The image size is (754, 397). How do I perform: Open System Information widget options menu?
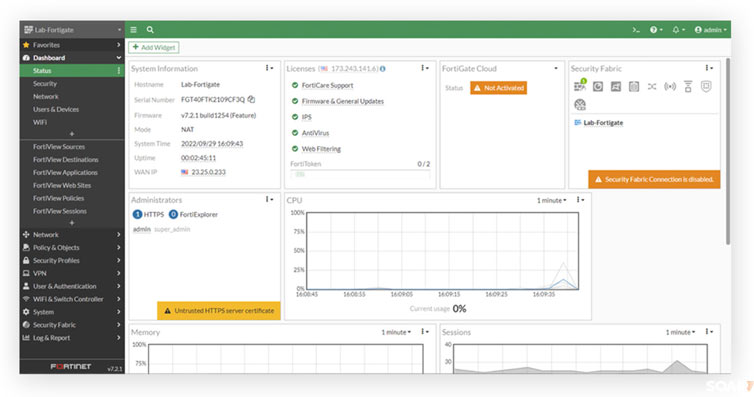(270, 68)
